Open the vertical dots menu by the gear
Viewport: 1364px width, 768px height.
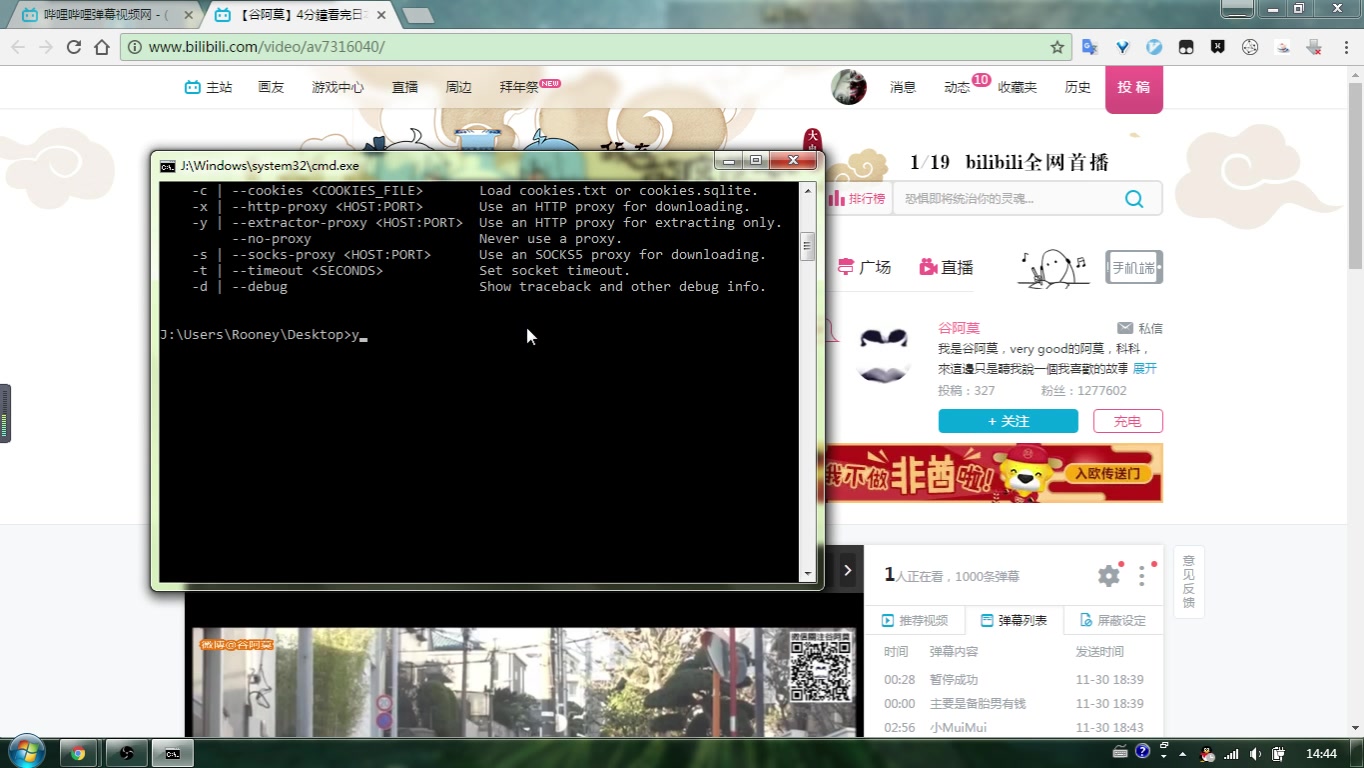(1142, 576)
